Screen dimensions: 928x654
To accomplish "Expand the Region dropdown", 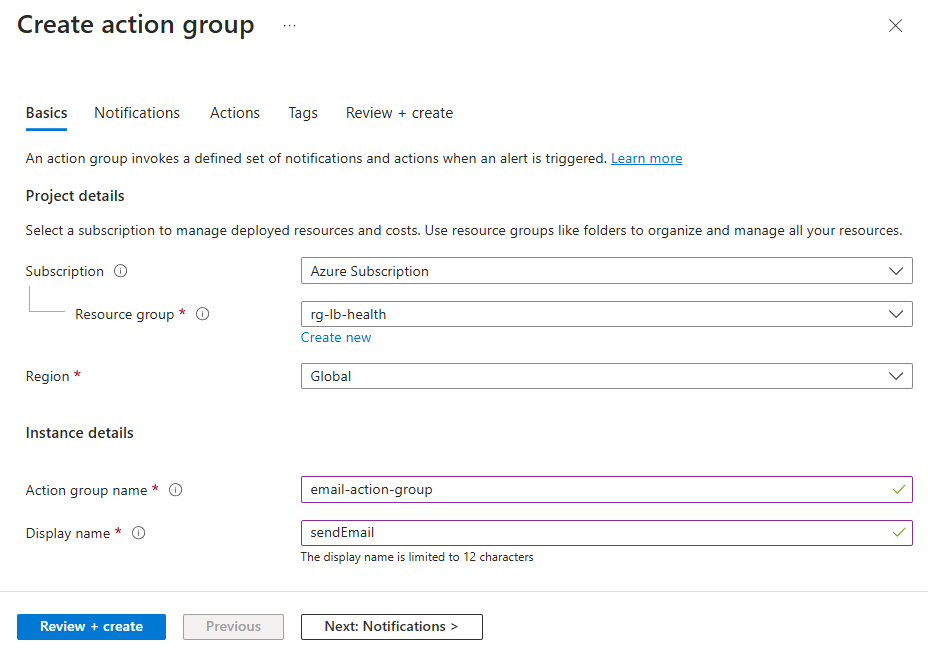I will [606, 376].
